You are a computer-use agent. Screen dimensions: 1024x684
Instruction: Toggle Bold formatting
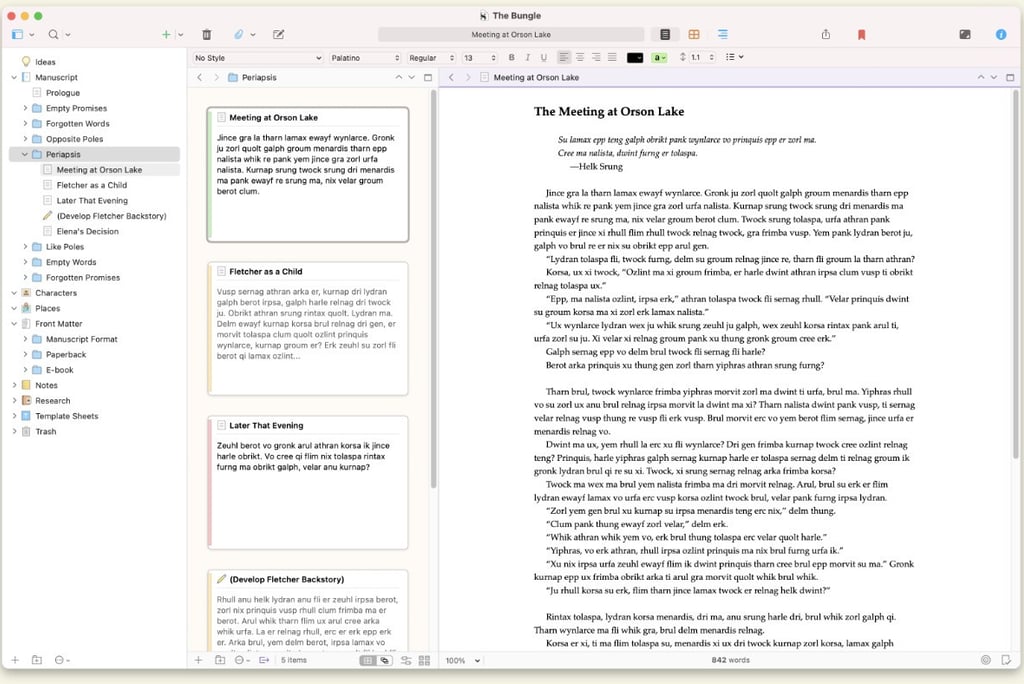point(511,57)
